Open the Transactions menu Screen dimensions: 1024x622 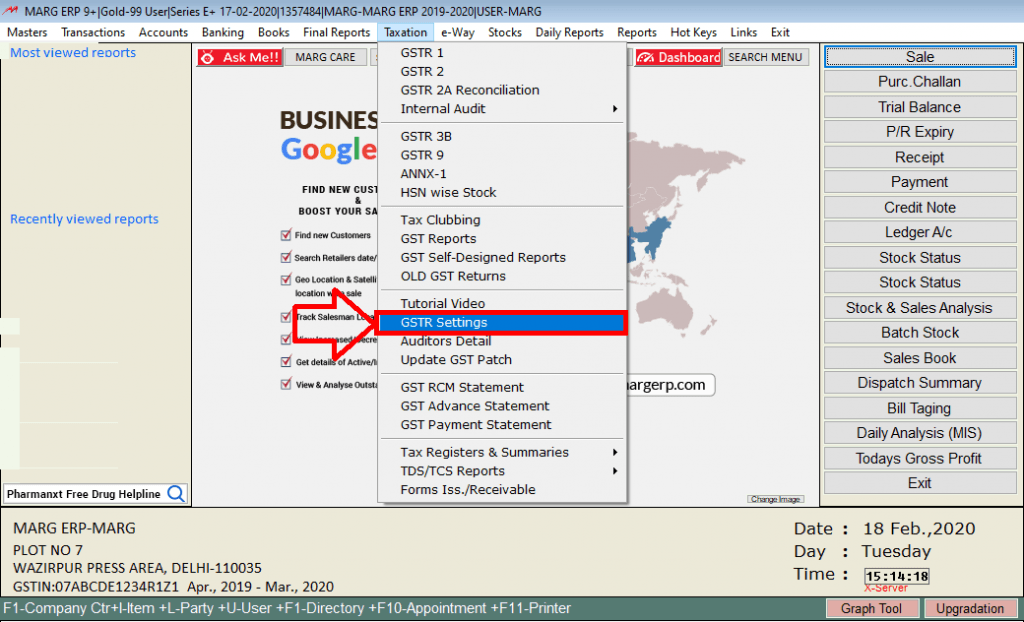93,32
